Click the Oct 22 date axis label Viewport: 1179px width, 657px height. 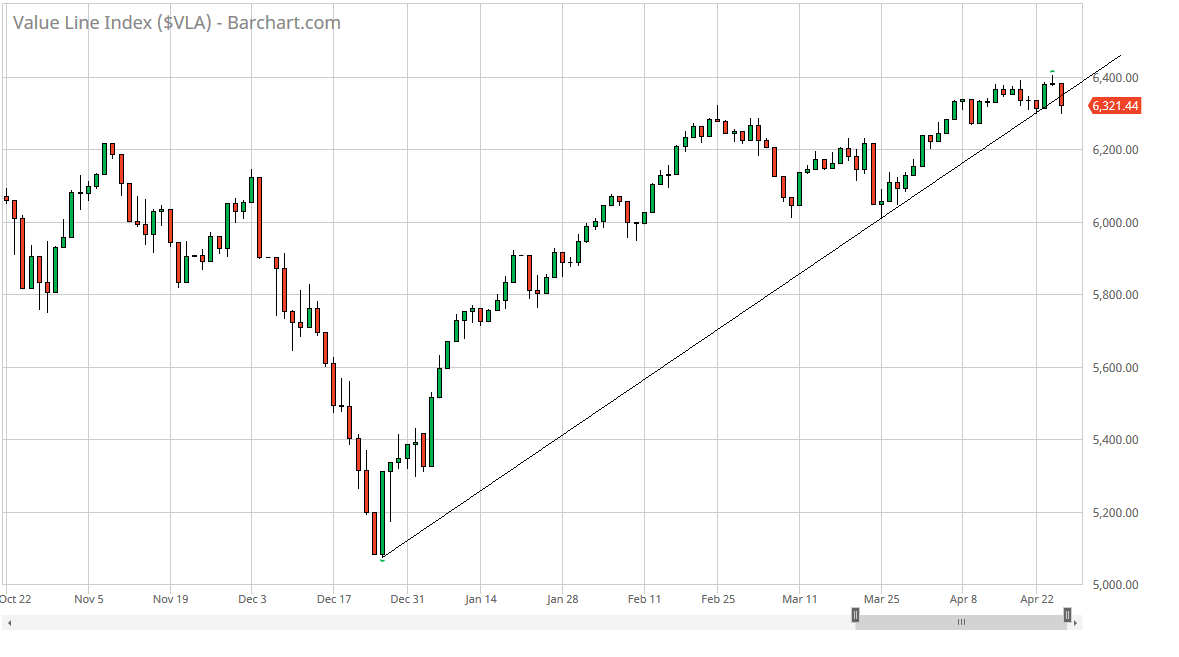pos(17,599)
